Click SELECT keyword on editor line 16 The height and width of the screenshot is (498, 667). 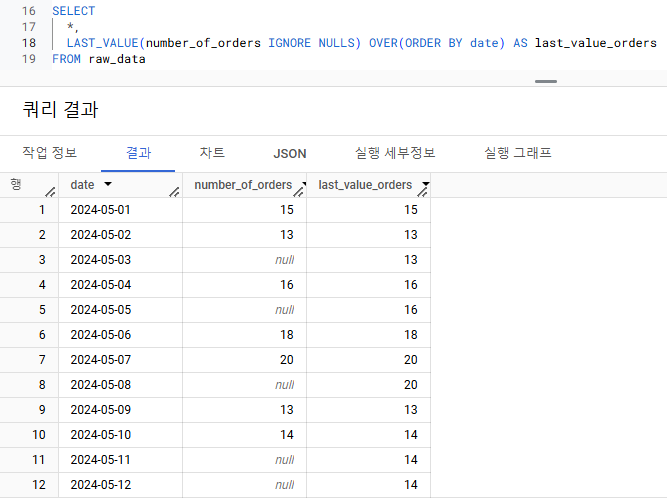74,11
